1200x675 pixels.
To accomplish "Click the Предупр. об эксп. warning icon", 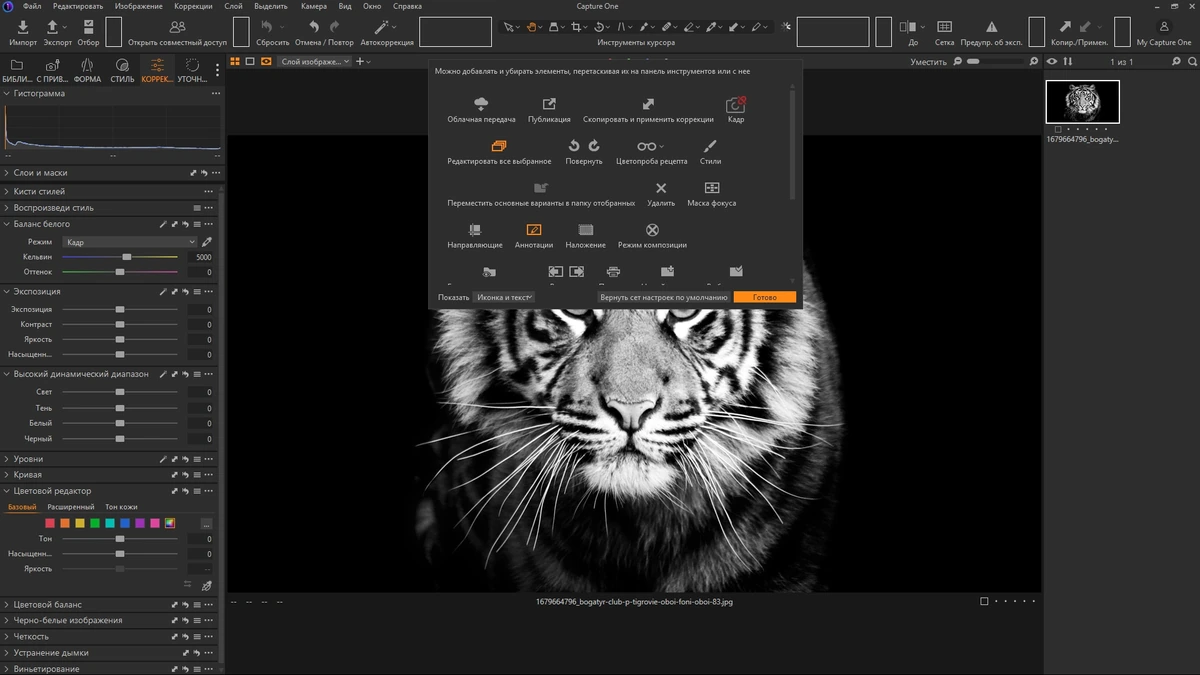I will [x=991, y=27].
